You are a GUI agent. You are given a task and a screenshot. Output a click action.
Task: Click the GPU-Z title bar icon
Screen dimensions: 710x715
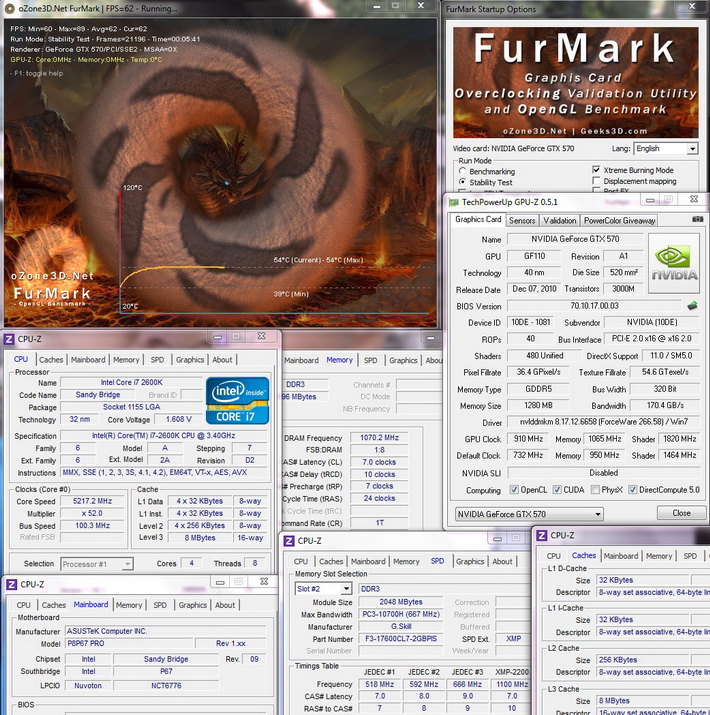453,202
